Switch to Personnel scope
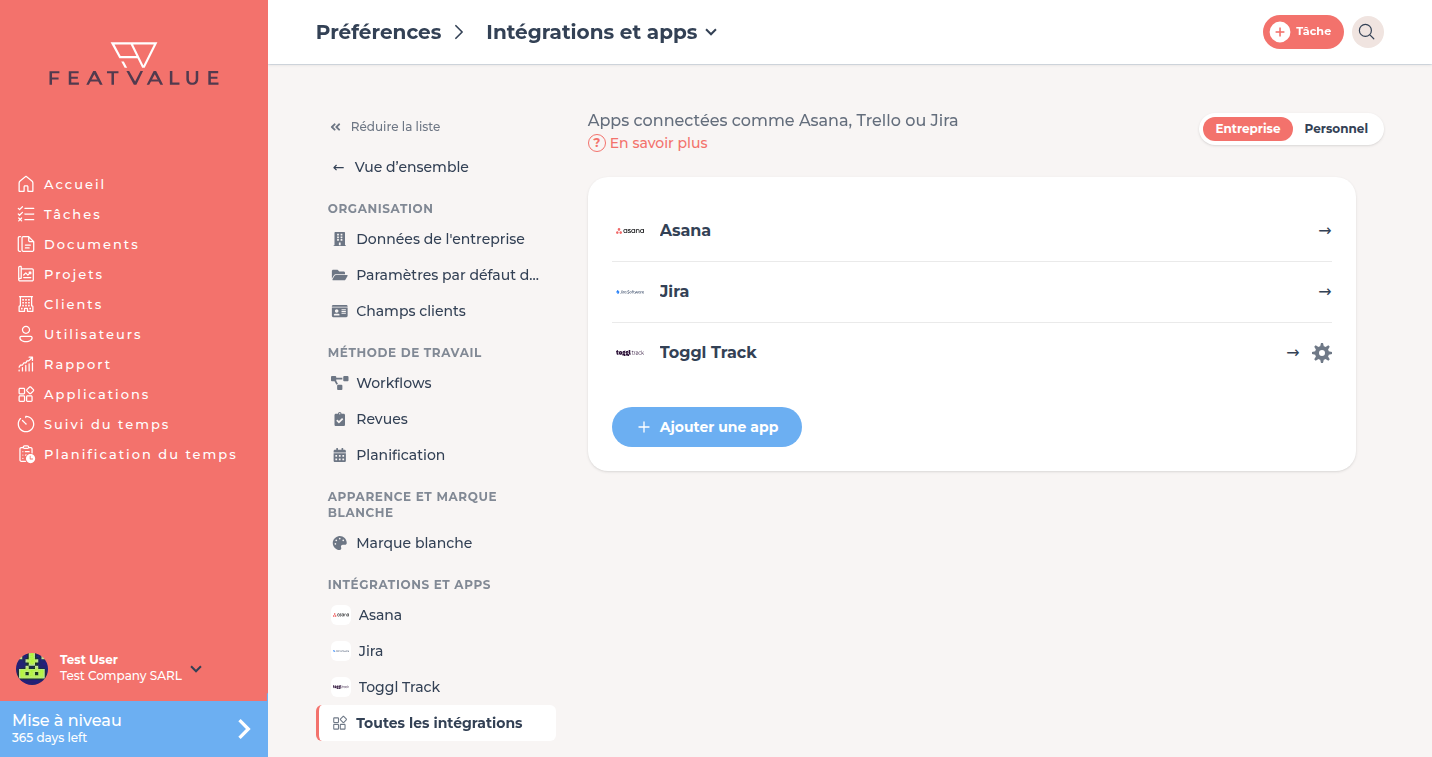 (x=1336, y=129)
